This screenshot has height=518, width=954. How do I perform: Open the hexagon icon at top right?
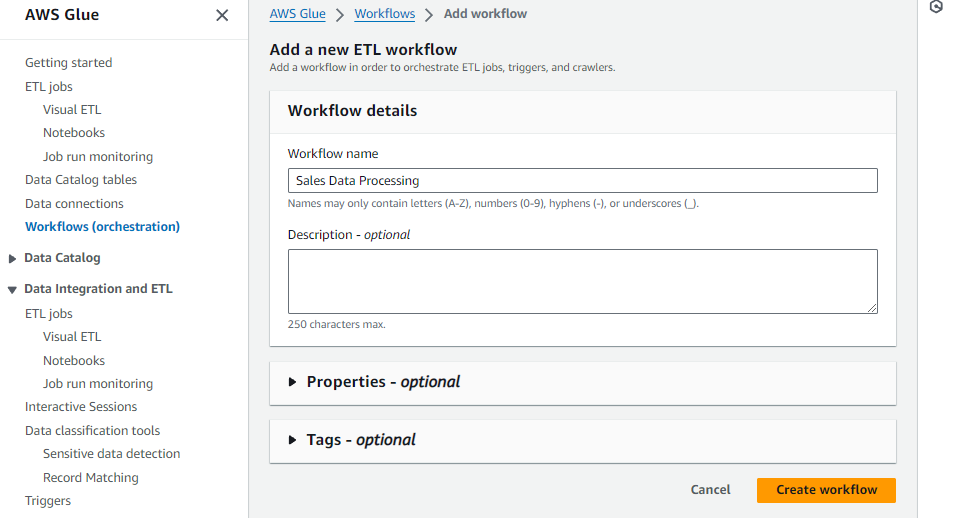[936, 7]
